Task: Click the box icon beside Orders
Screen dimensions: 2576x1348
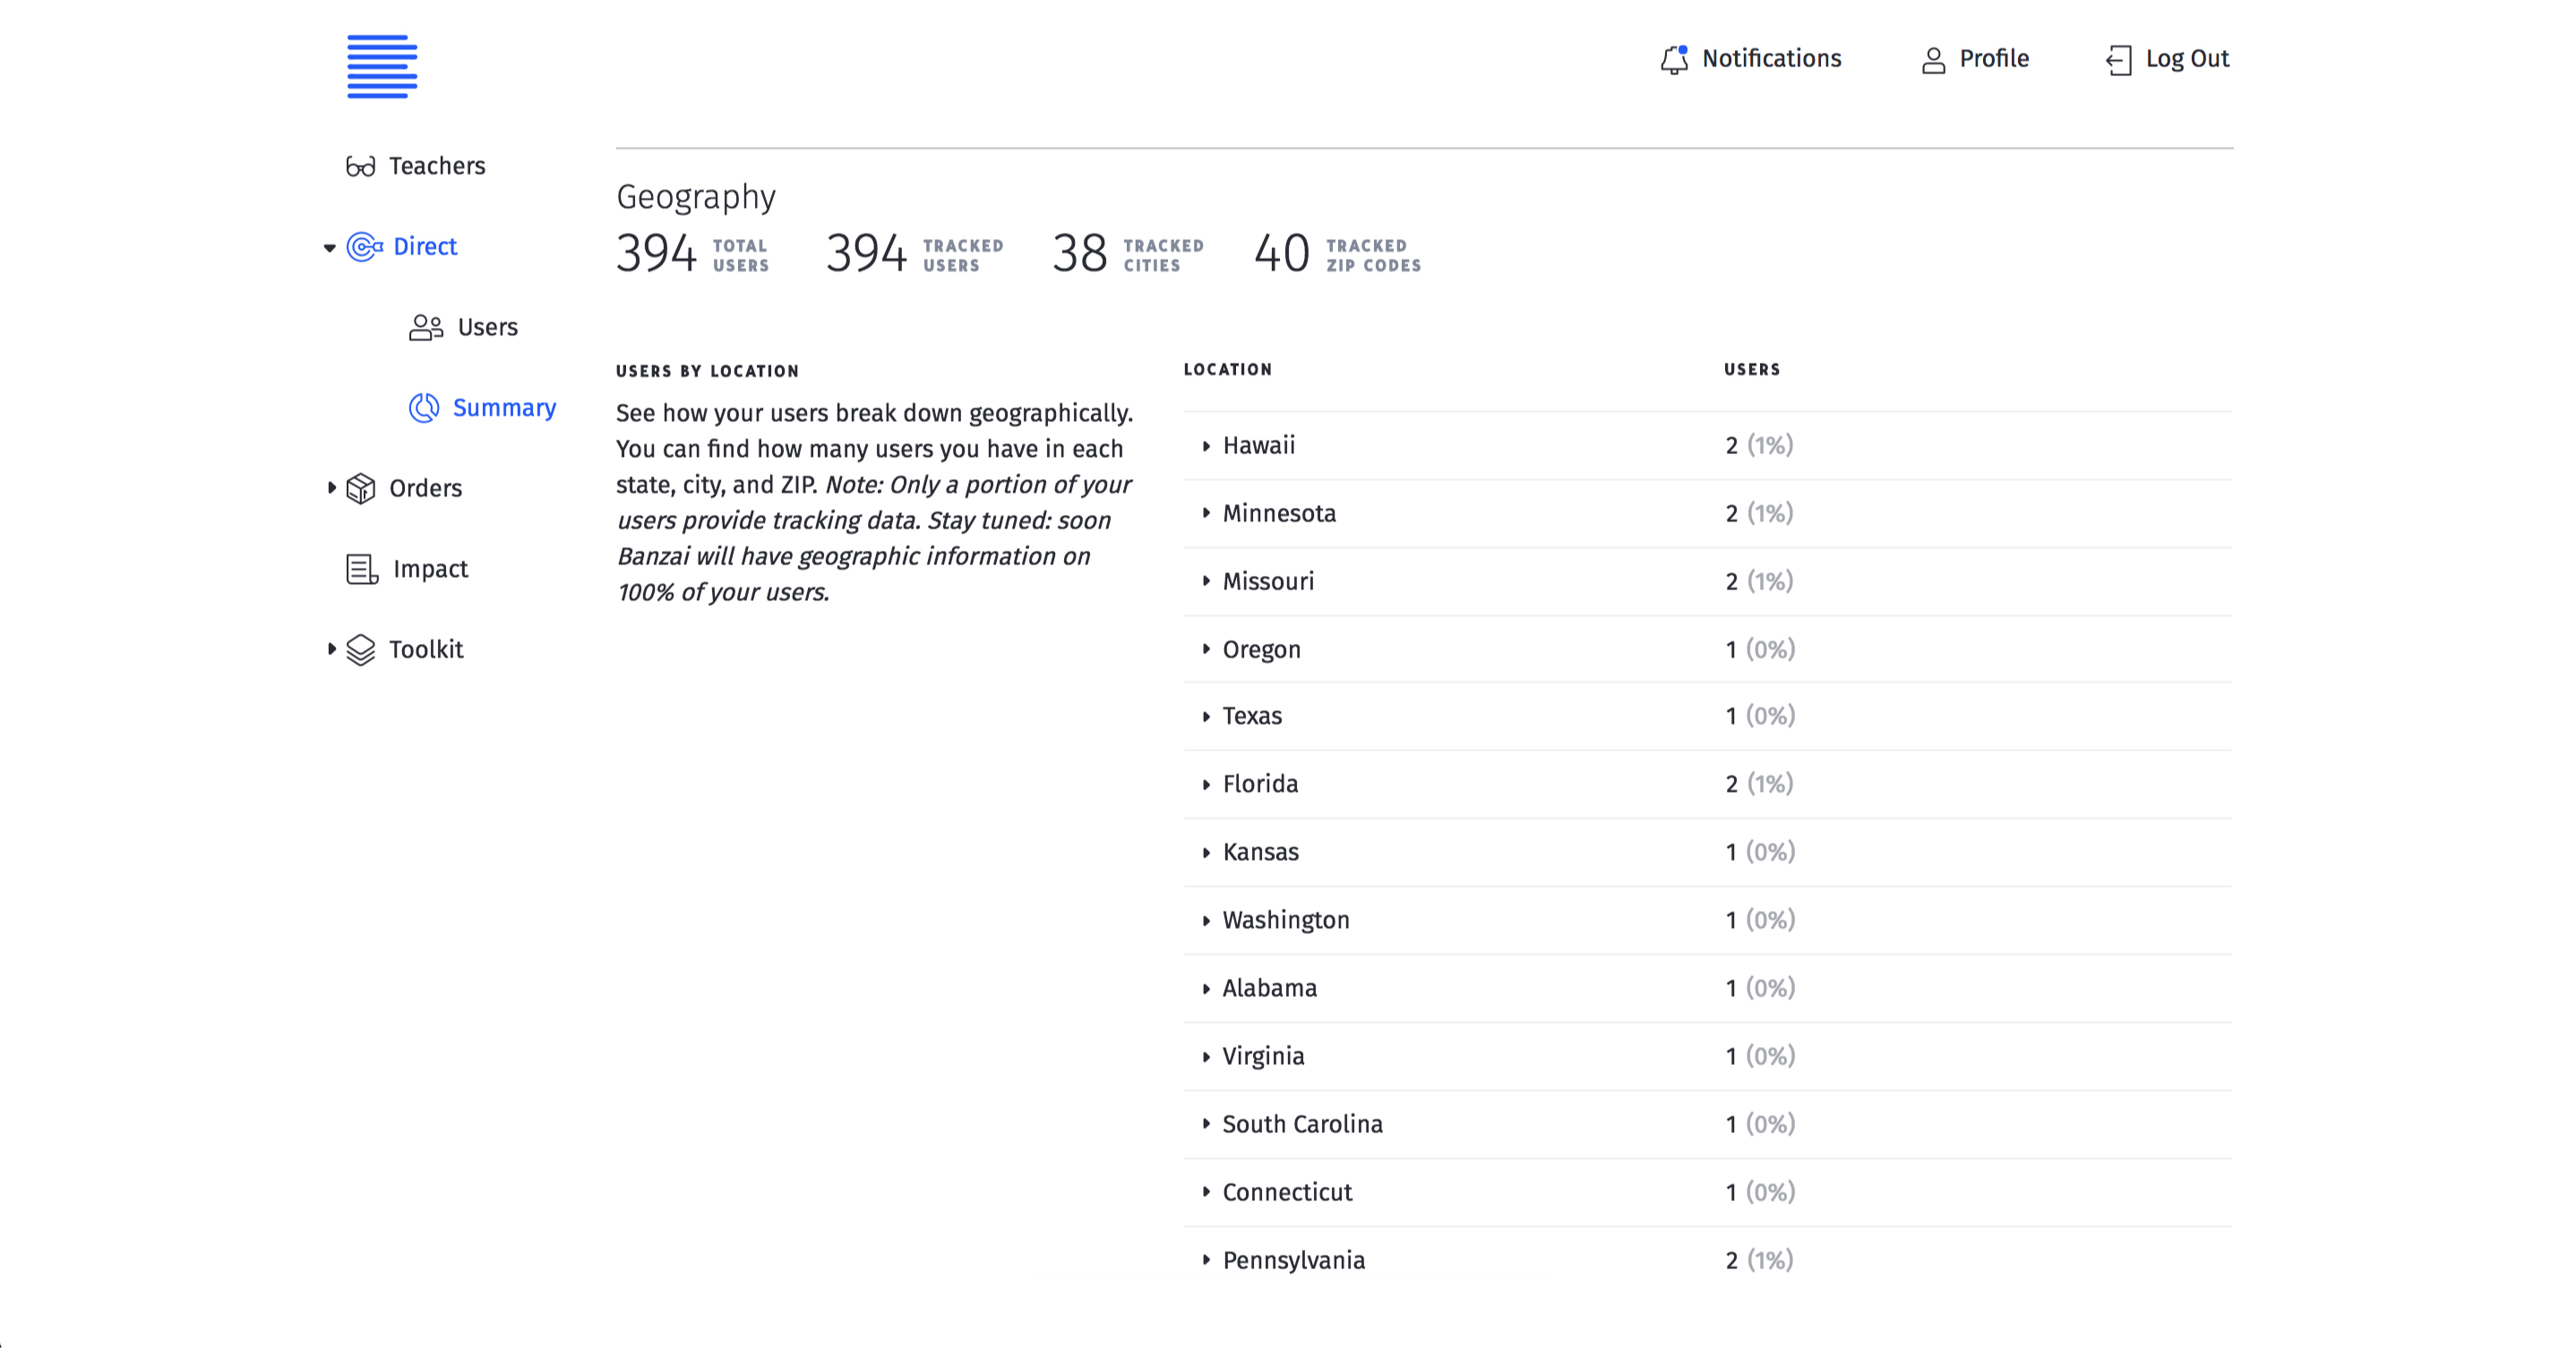Action: tap(361, 488)
